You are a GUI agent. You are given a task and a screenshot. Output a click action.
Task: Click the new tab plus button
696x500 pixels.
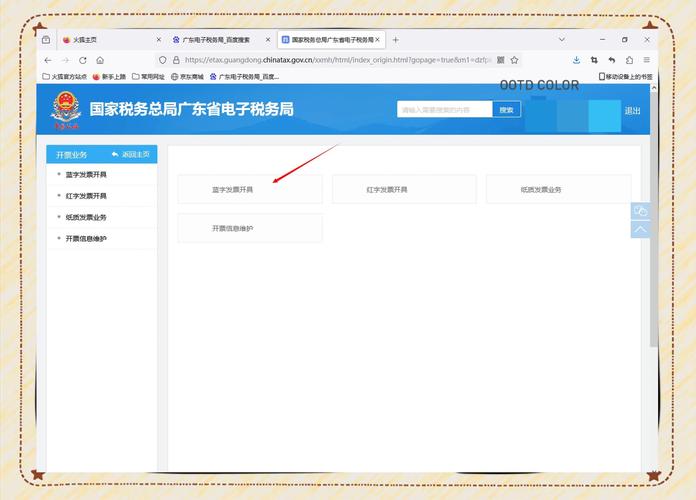(395, 40)
